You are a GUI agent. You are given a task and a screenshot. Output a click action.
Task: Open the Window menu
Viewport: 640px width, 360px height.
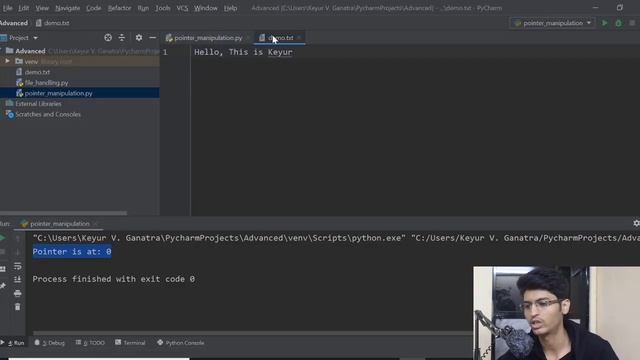(206, 8)
